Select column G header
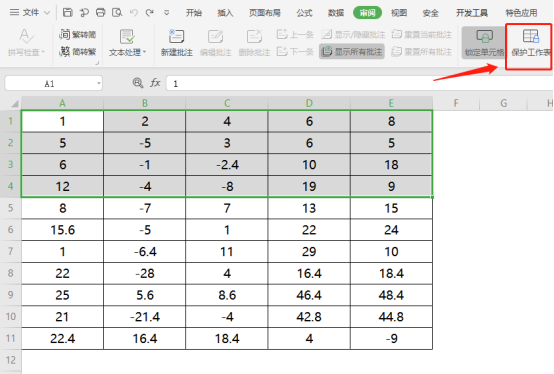The height and width of the screenshot is (374, 554). tap(503, 103)
